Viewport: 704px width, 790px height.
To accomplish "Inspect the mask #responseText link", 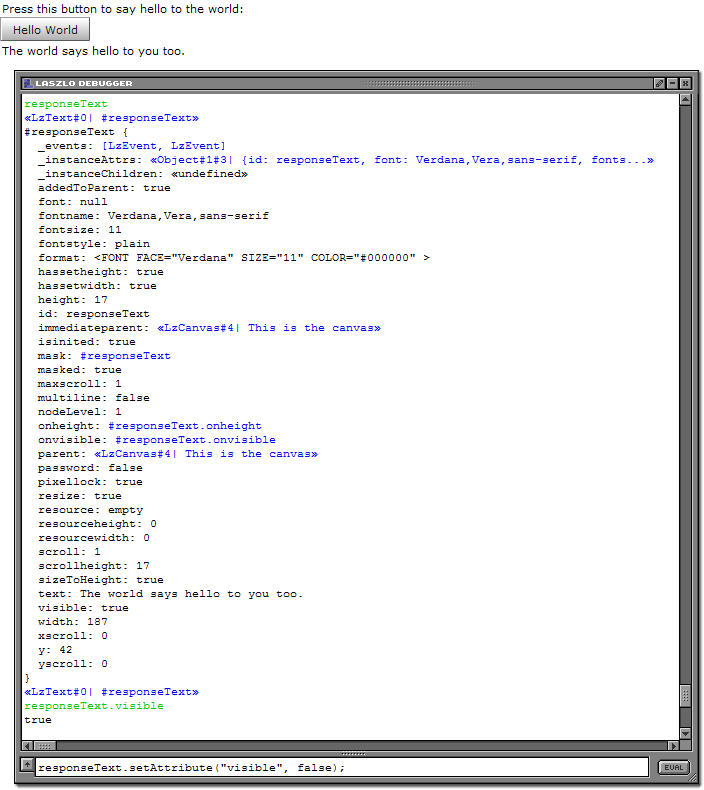I will tap(125, 356).
